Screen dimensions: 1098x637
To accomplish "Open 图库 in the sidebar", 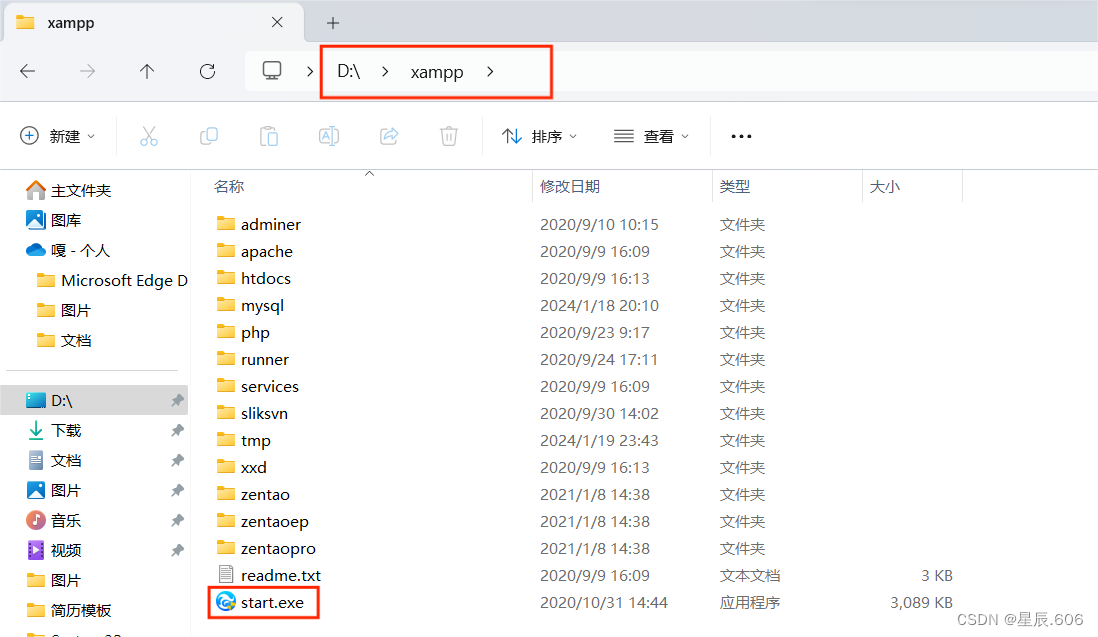I will coord(54,220).
